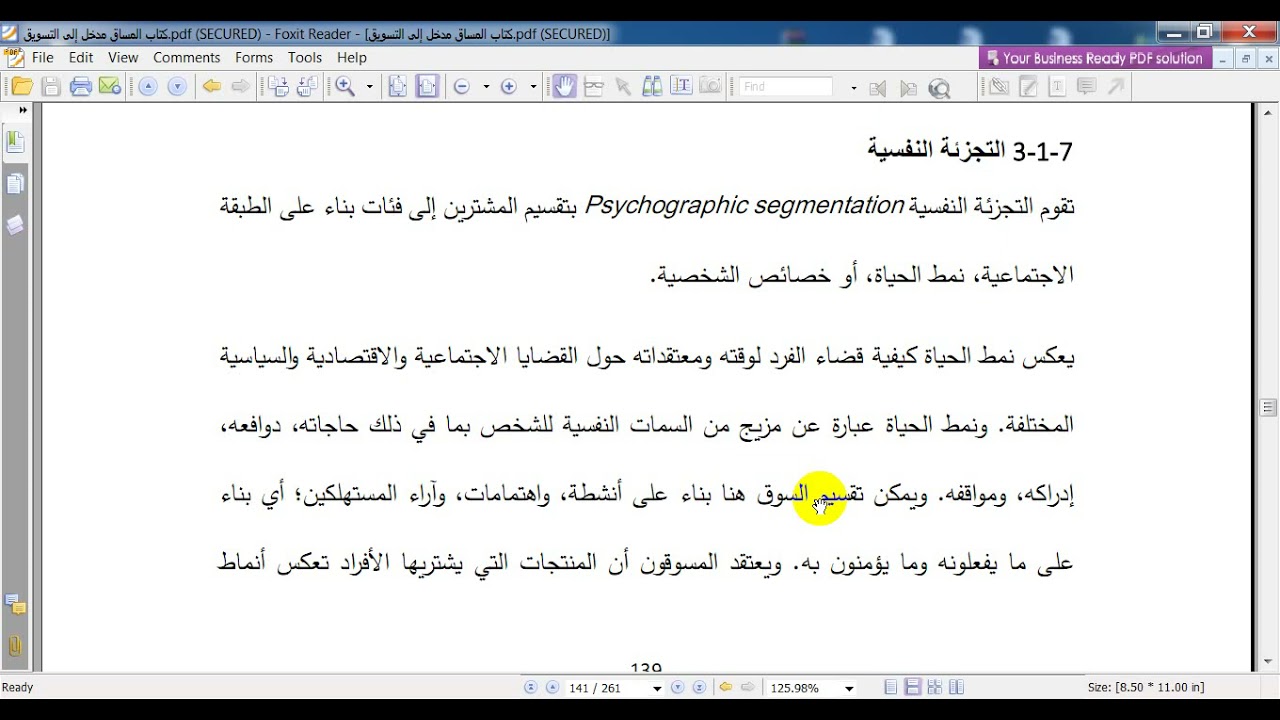The height and width of the screenshot is (720, 1280).
Task: Click the Size: [8.50 * 11.00 in] status text
Action: [x=1146, y=688]
